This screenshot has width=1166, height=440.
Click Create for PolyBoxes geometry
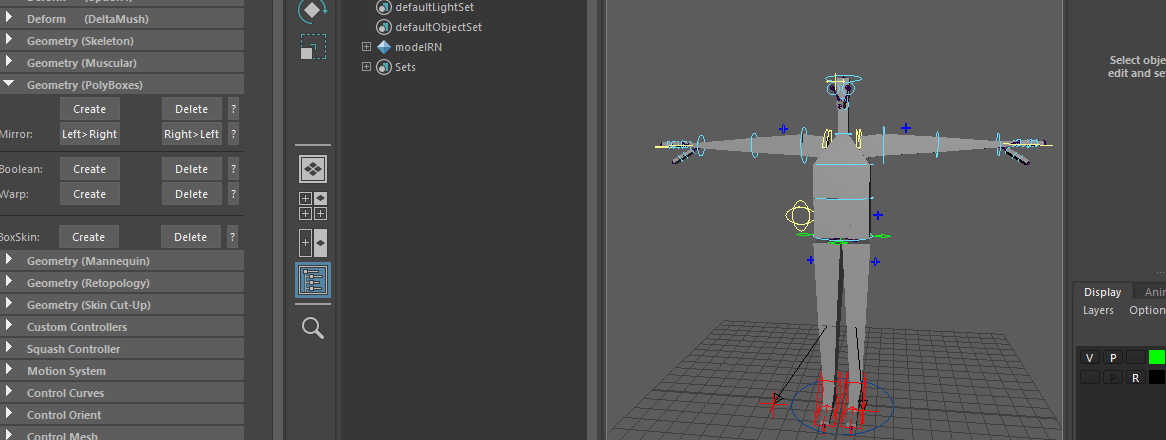[89, 109]
